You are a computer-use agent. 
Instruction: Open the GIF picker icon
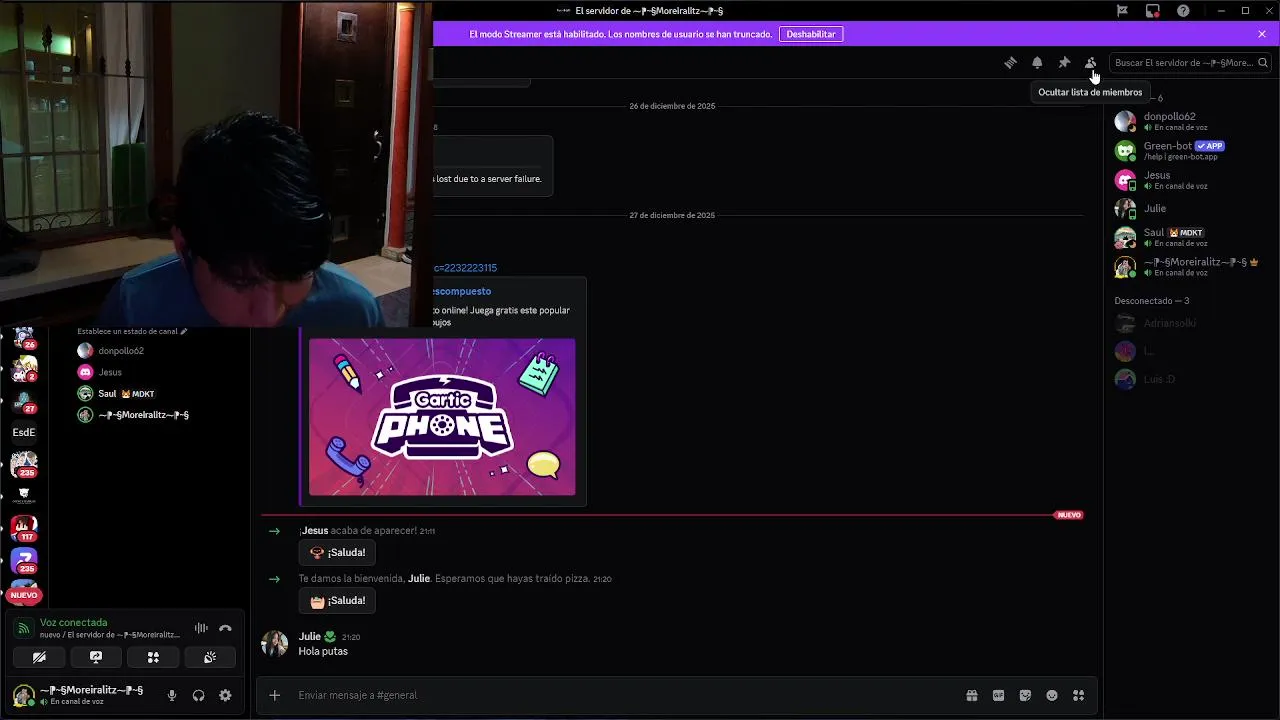click(x=998, y=695)
